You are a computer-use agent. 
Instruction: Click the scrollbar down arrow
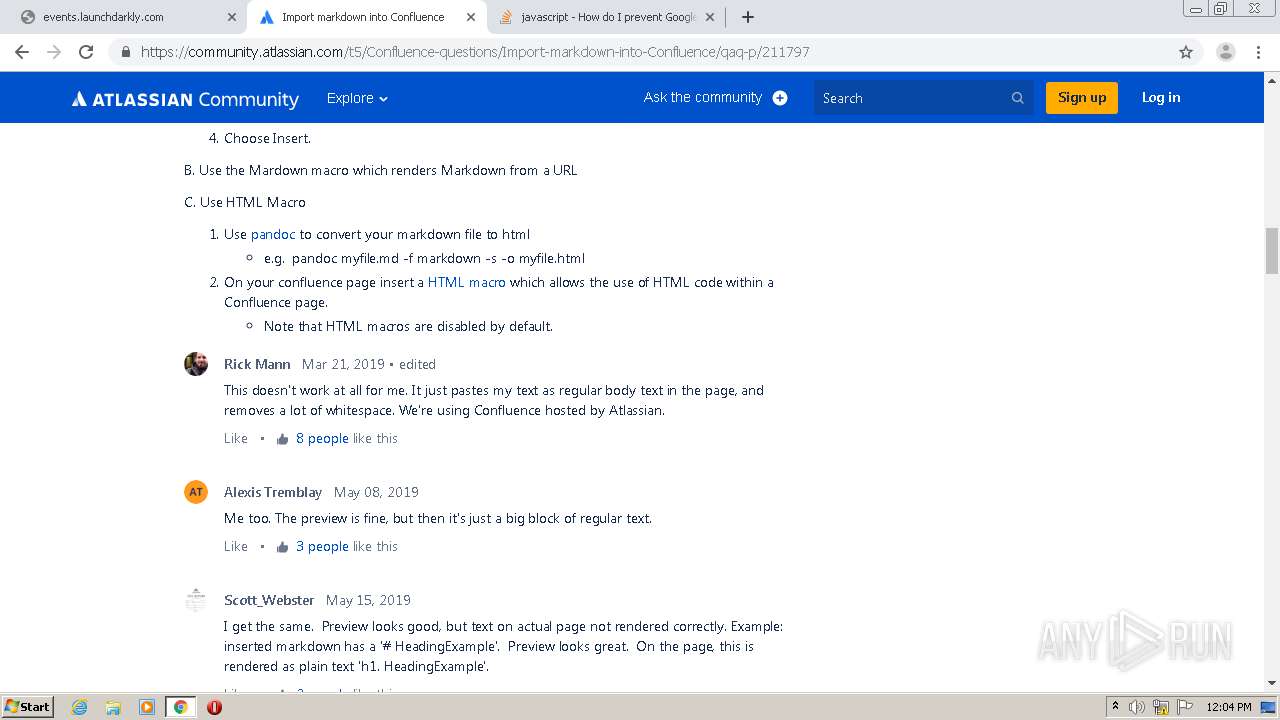click(1271, 684)
